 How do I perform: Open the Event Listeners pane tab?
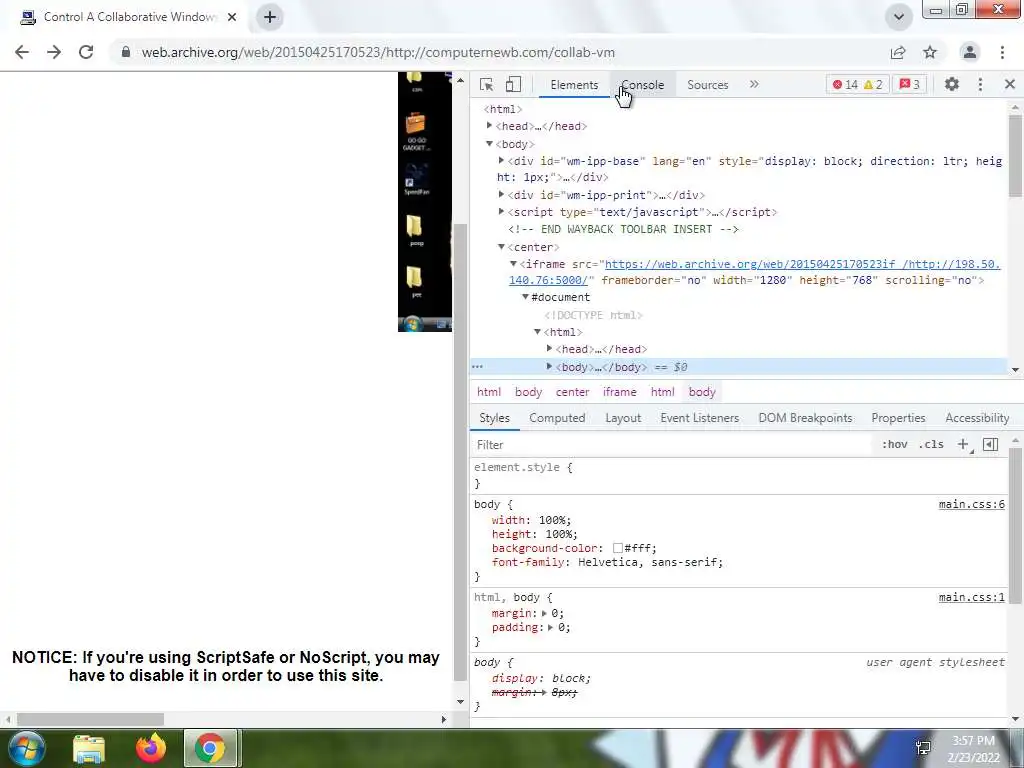tap(699, 418)
